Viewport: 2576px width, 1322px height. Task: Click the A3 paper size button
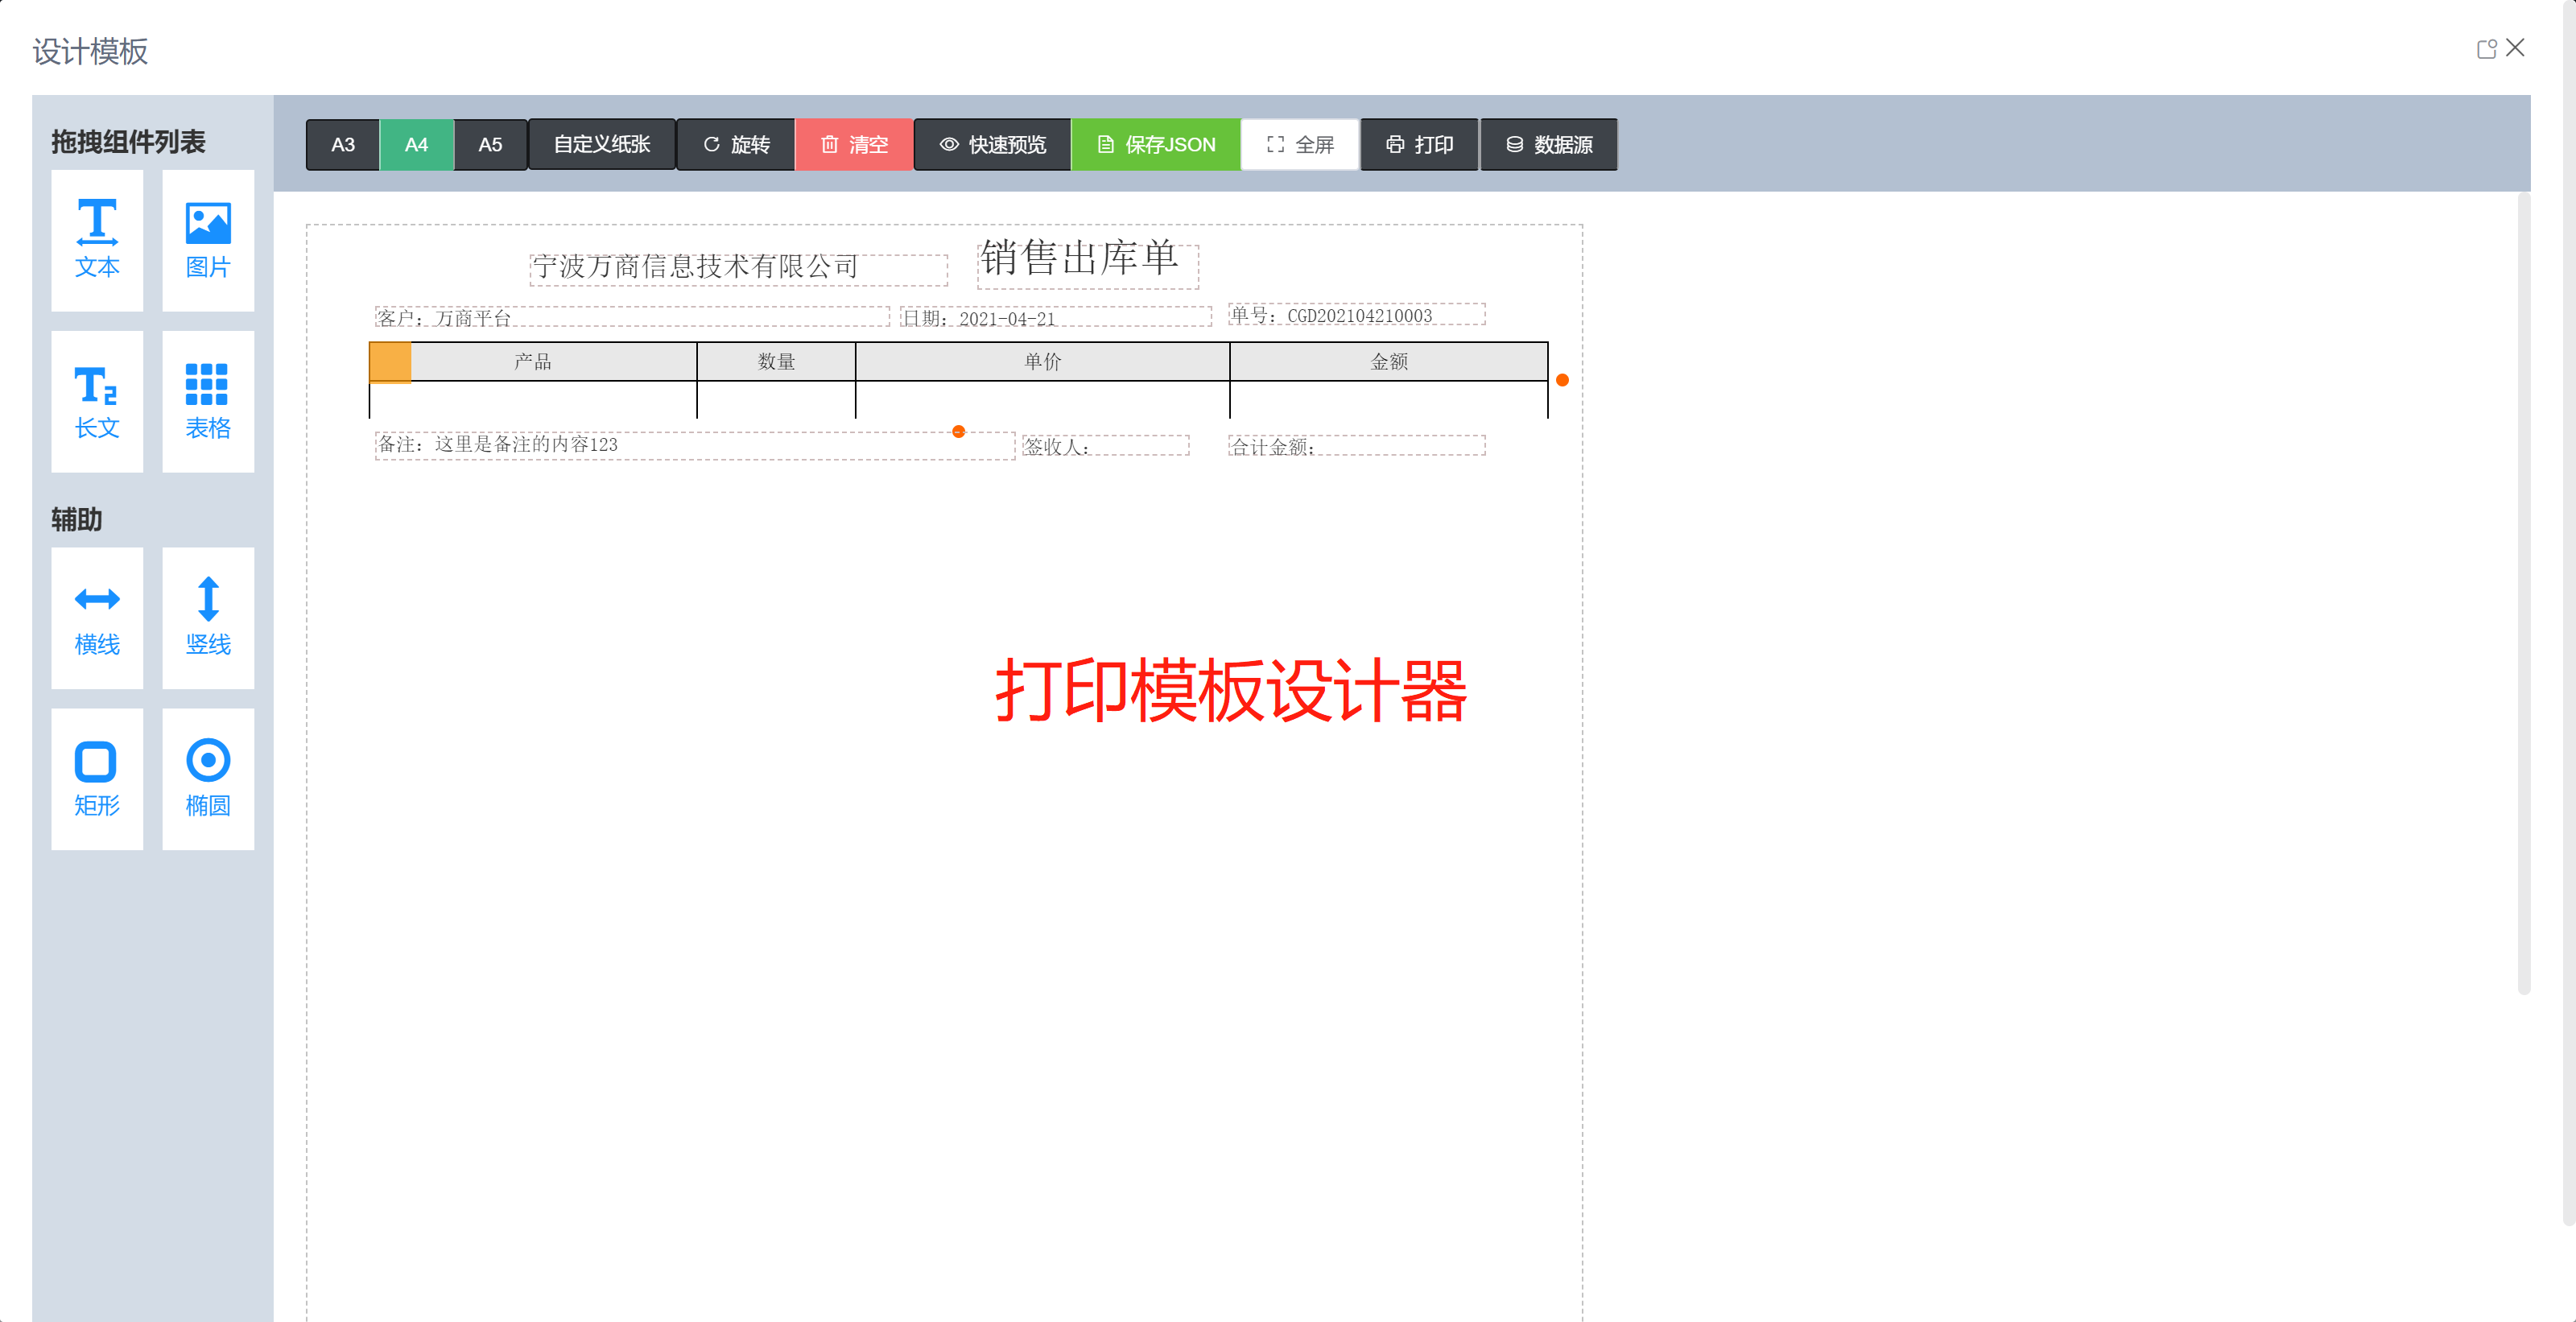343,144
